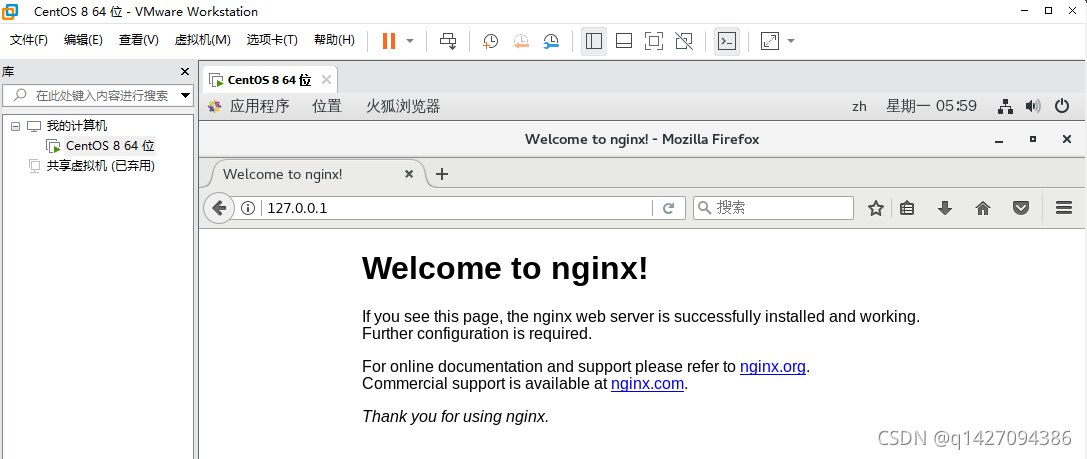Screen dimensions: 1087x459
Task: Open the Firefox hamburger menu
Action: point(1064,208)
